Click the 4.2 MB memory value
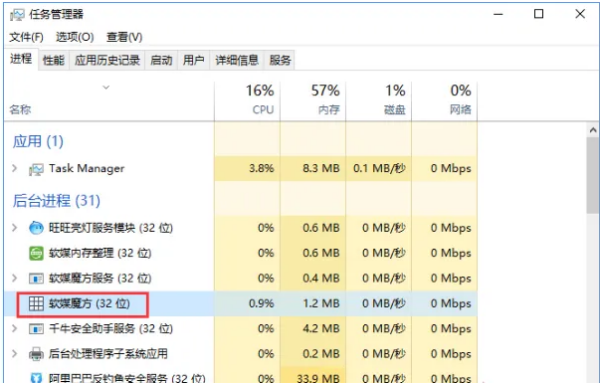Viewport: 600px width, 383px height. tap(321, 329)
